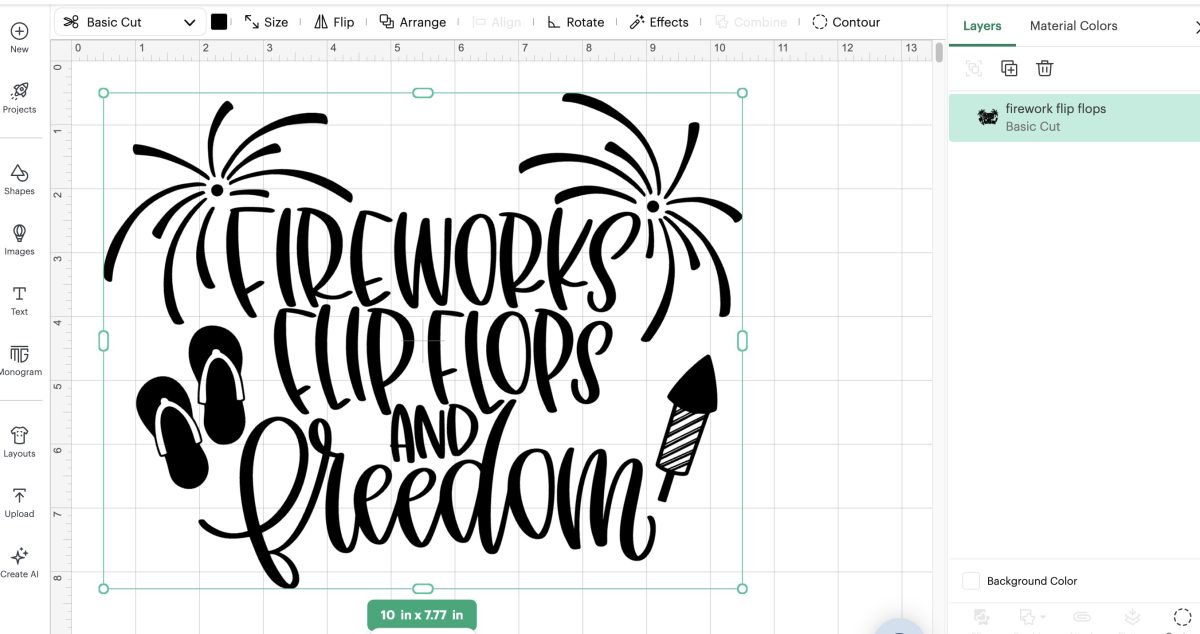Switch to the Layers tab
1200x634 pixels.
click(x=982, y=25)
